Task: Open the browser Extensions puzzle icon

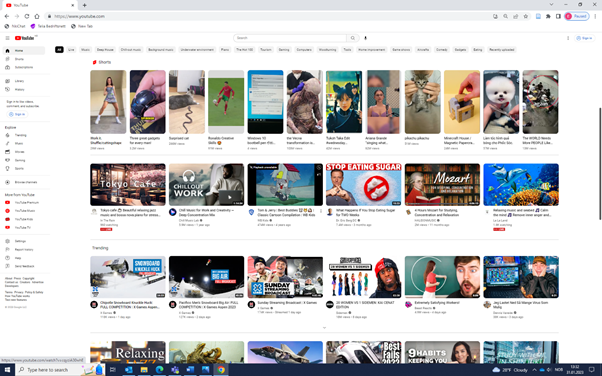Action: (548, 16)
